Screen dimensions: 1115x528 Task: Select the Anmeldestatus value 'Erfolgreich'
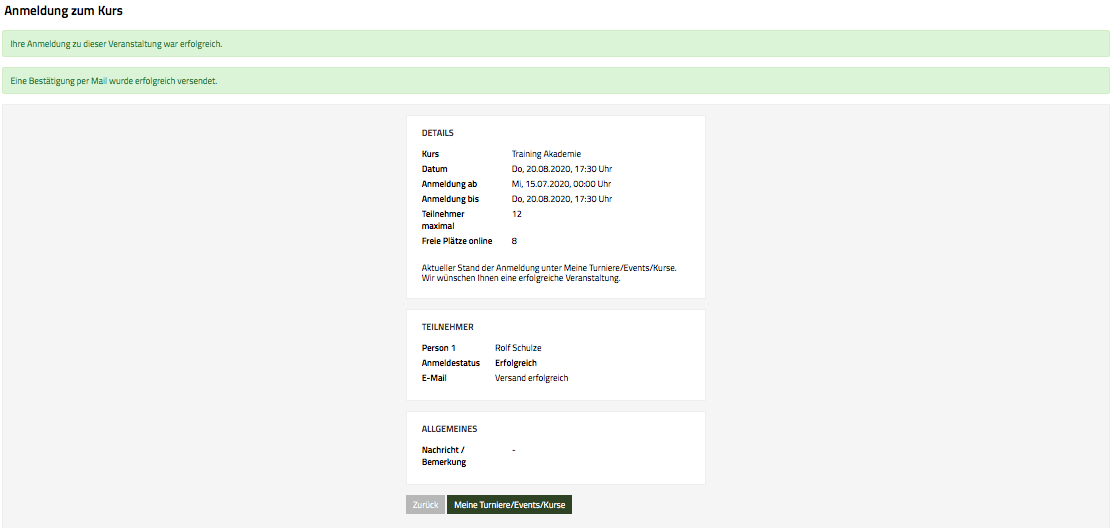coord(516,363)
